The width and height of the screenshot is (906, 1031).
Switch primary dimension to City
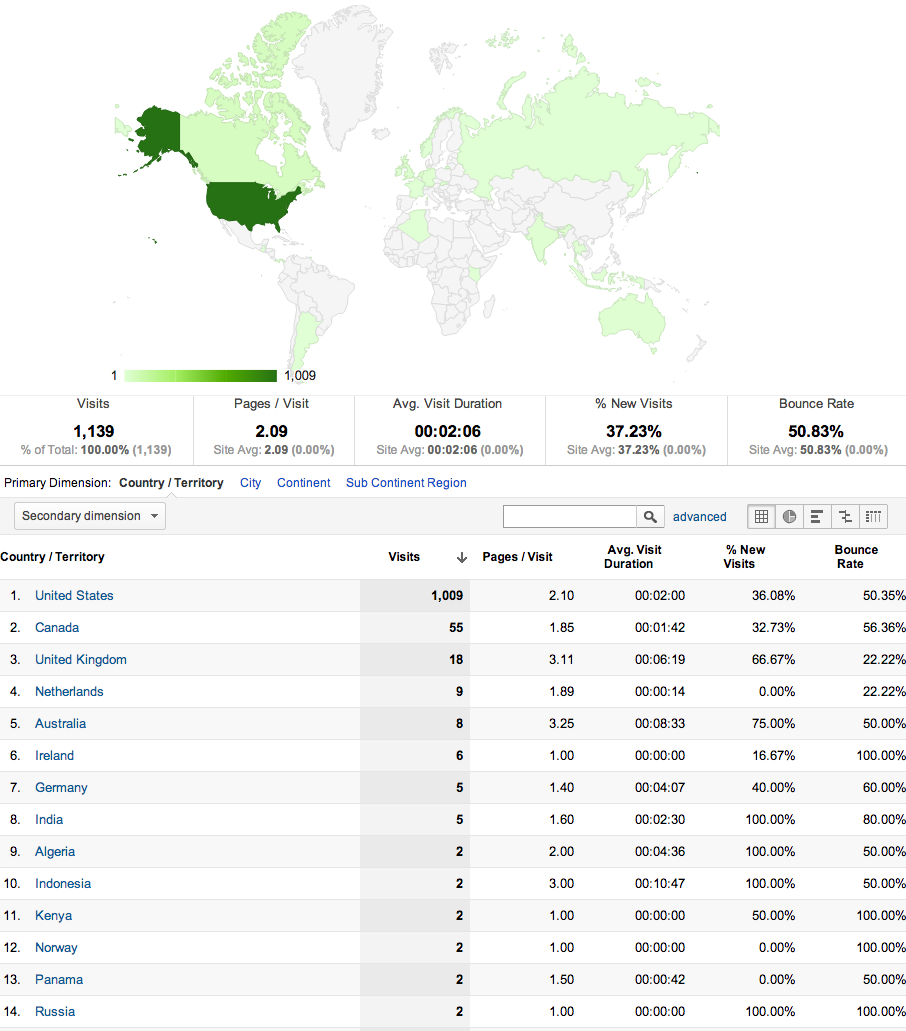(x=250, y=483)
